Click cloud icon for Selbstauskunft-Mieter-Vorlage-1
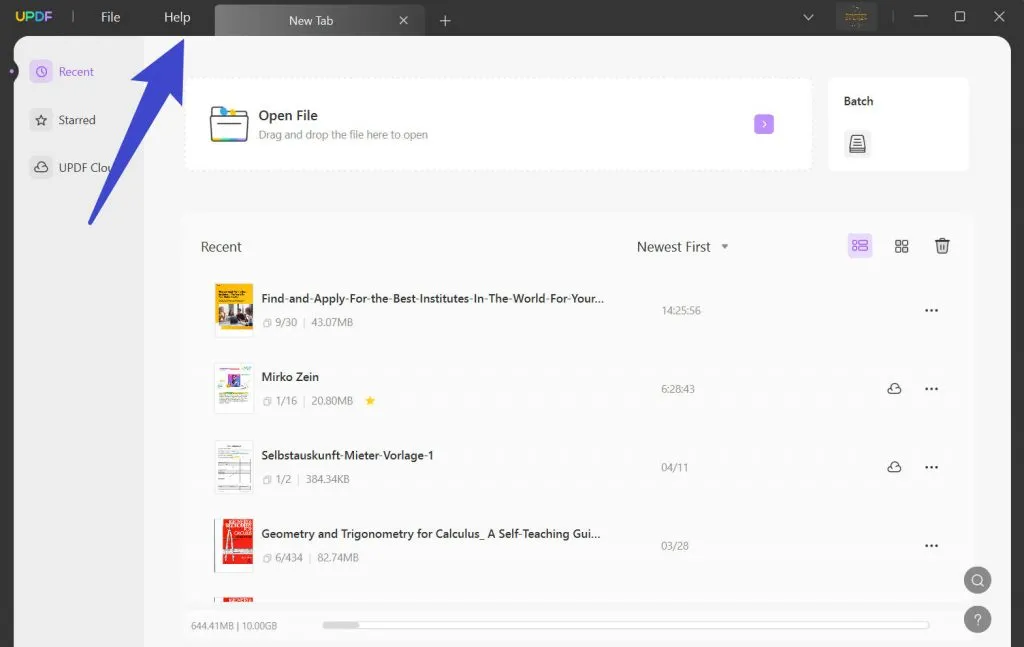The width and height of the screenshot is (1024, 647). pos(894,467)
